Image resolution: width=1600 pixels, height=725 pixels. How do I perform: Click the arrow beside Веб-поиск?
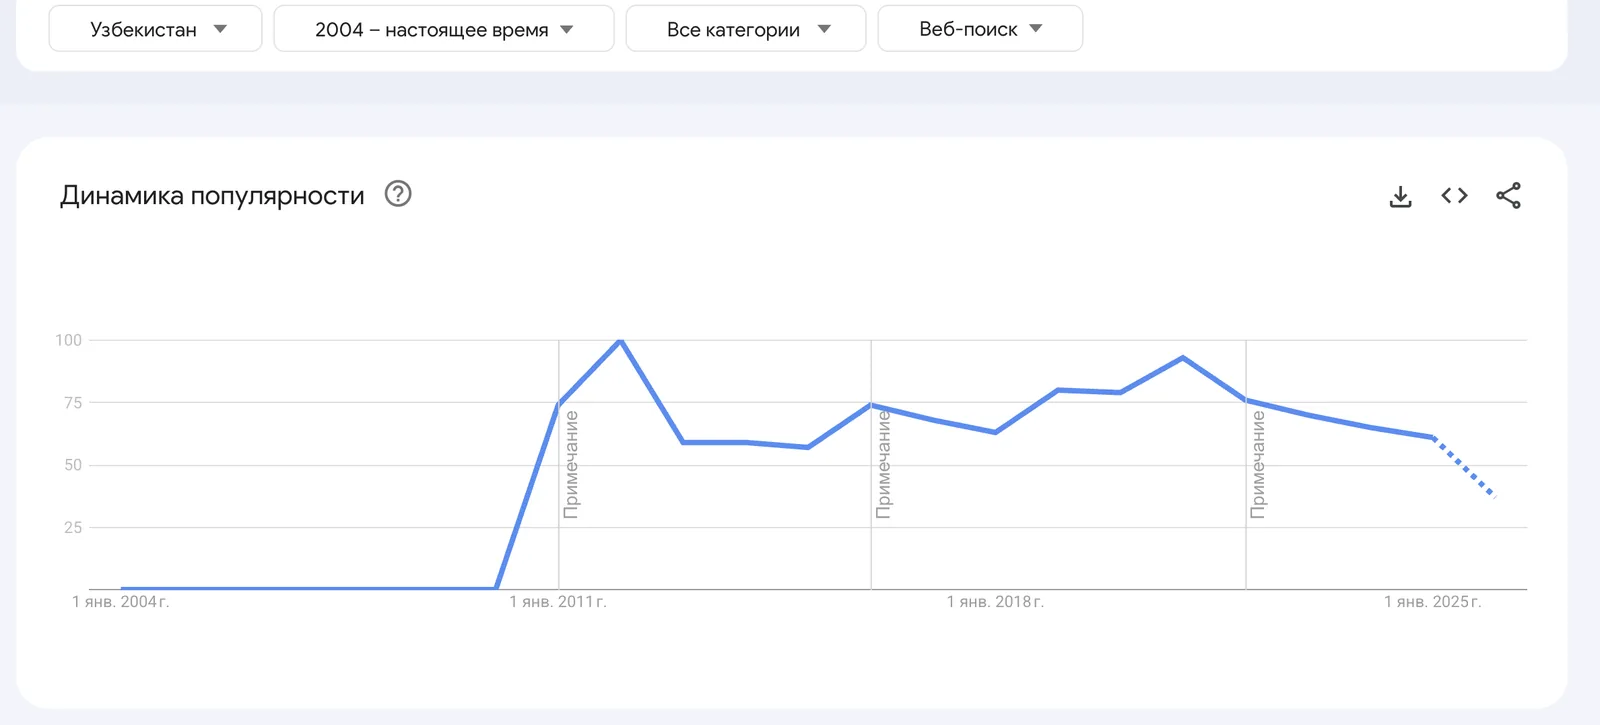coord(1036,29)
